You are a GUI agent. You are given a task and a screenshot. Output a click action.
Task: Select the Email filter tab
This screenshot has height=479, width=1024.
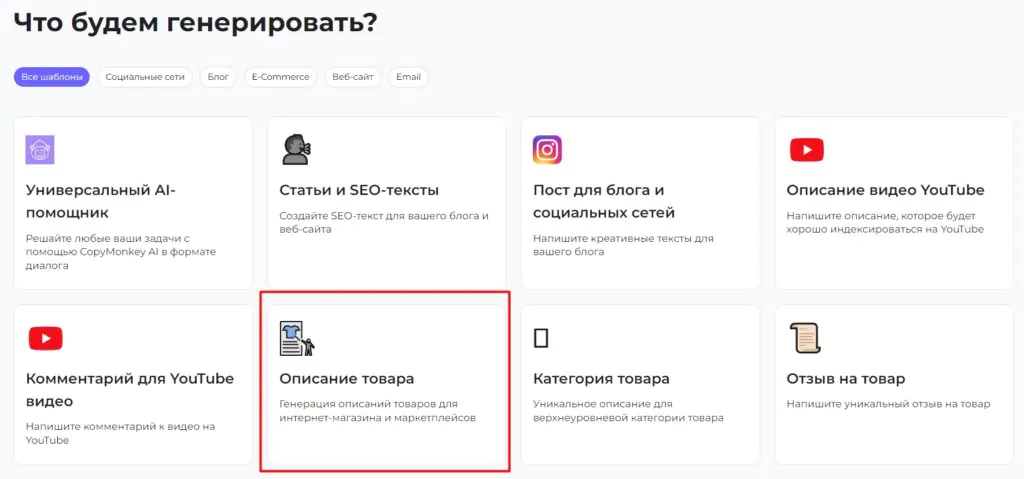click(x=408, y=77)
